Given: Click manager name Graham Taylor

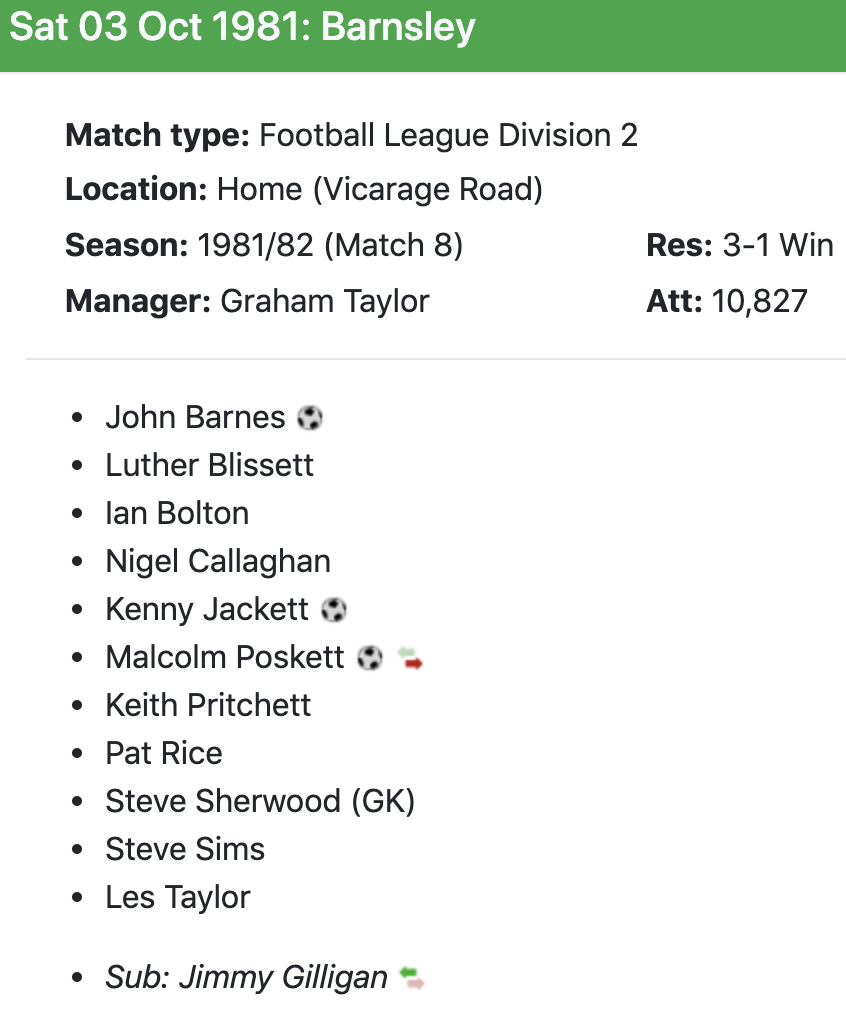Looking at the screenshot, I should click(325, 301).
